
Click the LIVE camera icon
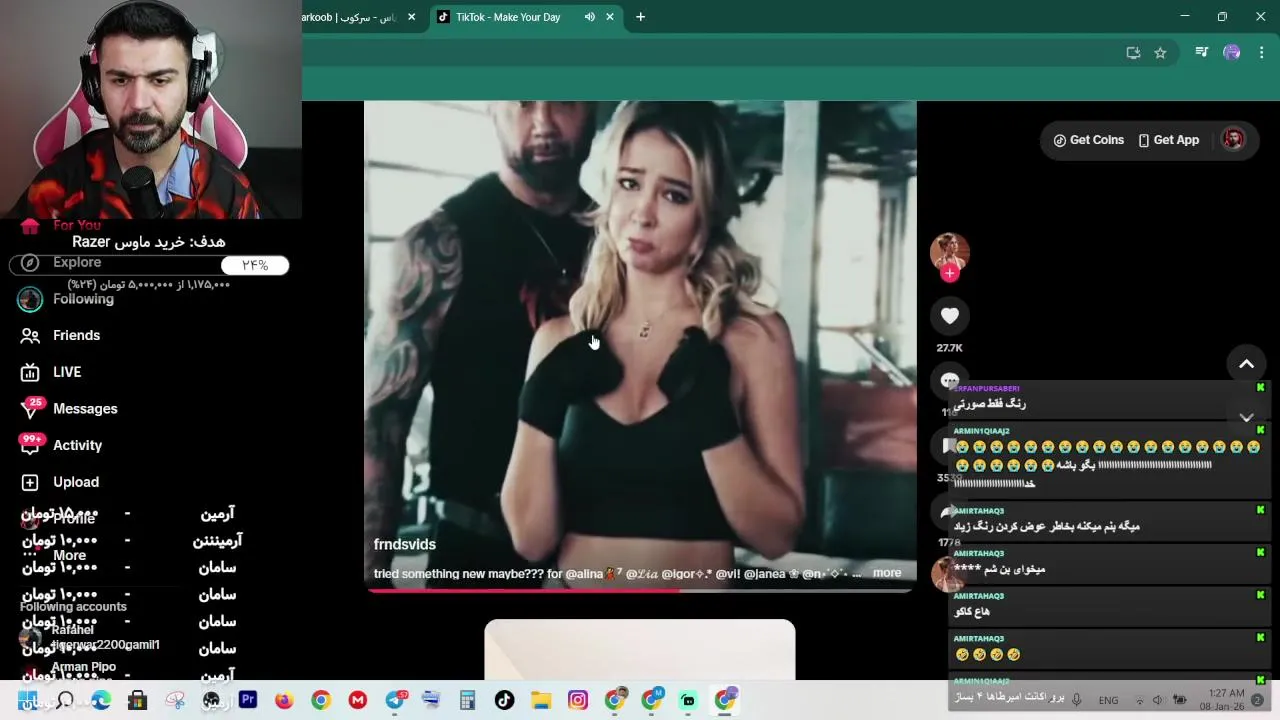click(x=30, y=372)
